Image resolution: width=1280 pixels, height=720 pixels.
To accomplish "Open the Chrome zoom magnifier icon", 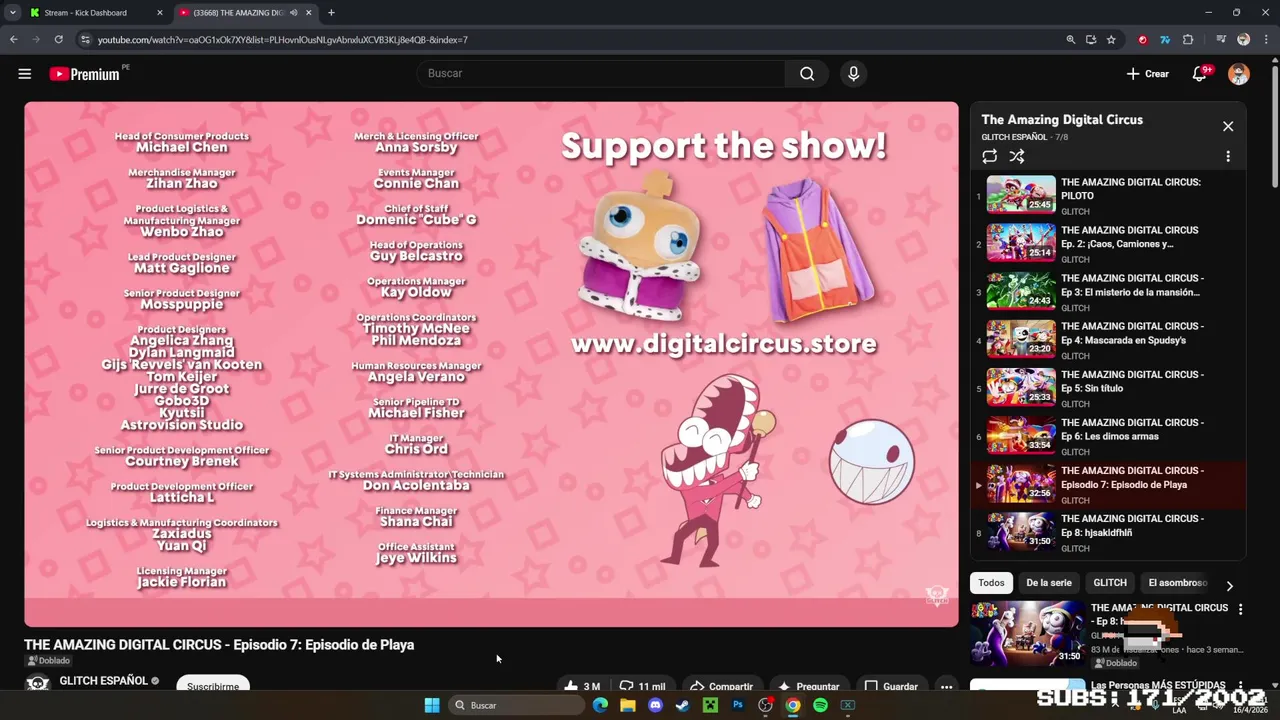I will (1071, 40).
